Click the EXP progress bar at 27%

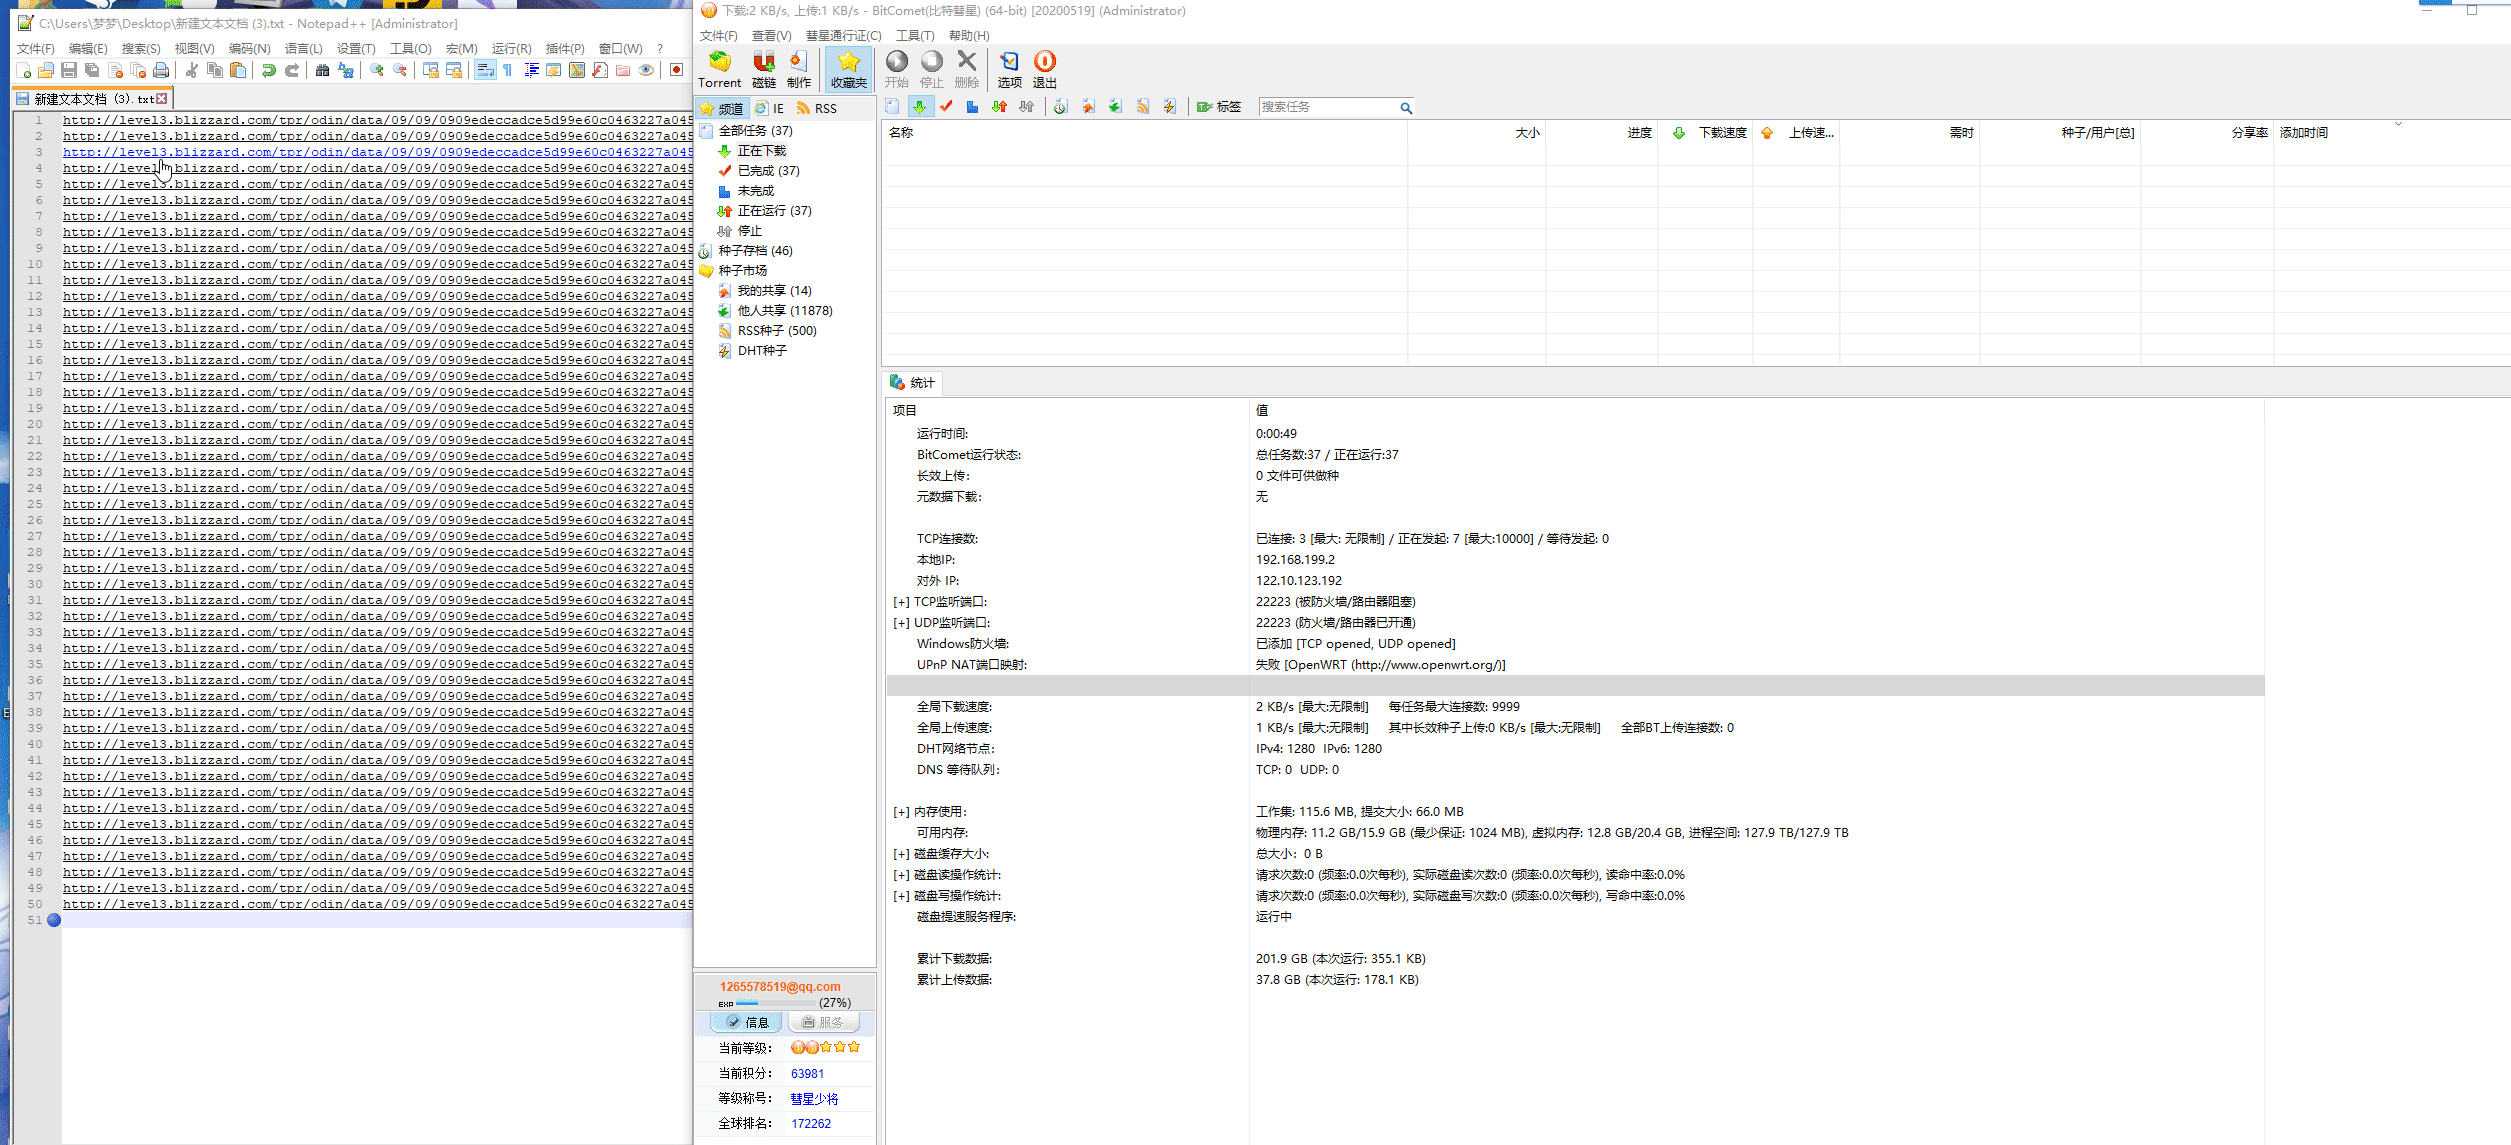[776, 1003]
